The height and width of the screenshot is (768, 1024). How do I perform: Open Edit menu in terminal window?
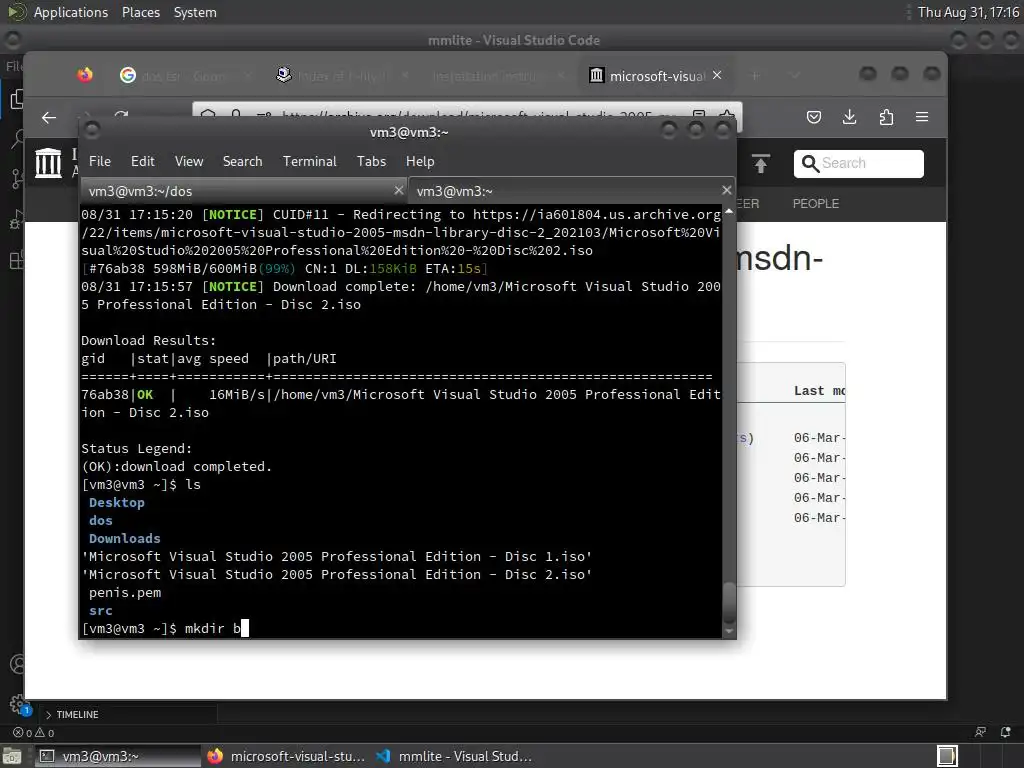click(142, 161)
